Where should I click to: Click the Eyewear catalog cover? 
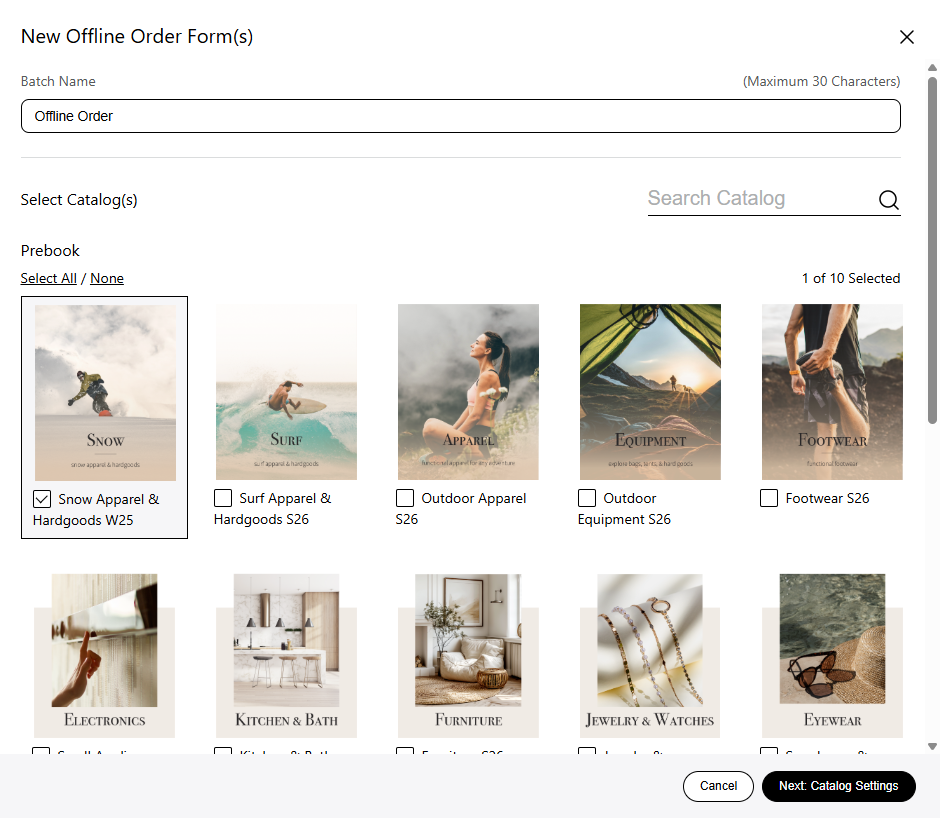point(832,655)
